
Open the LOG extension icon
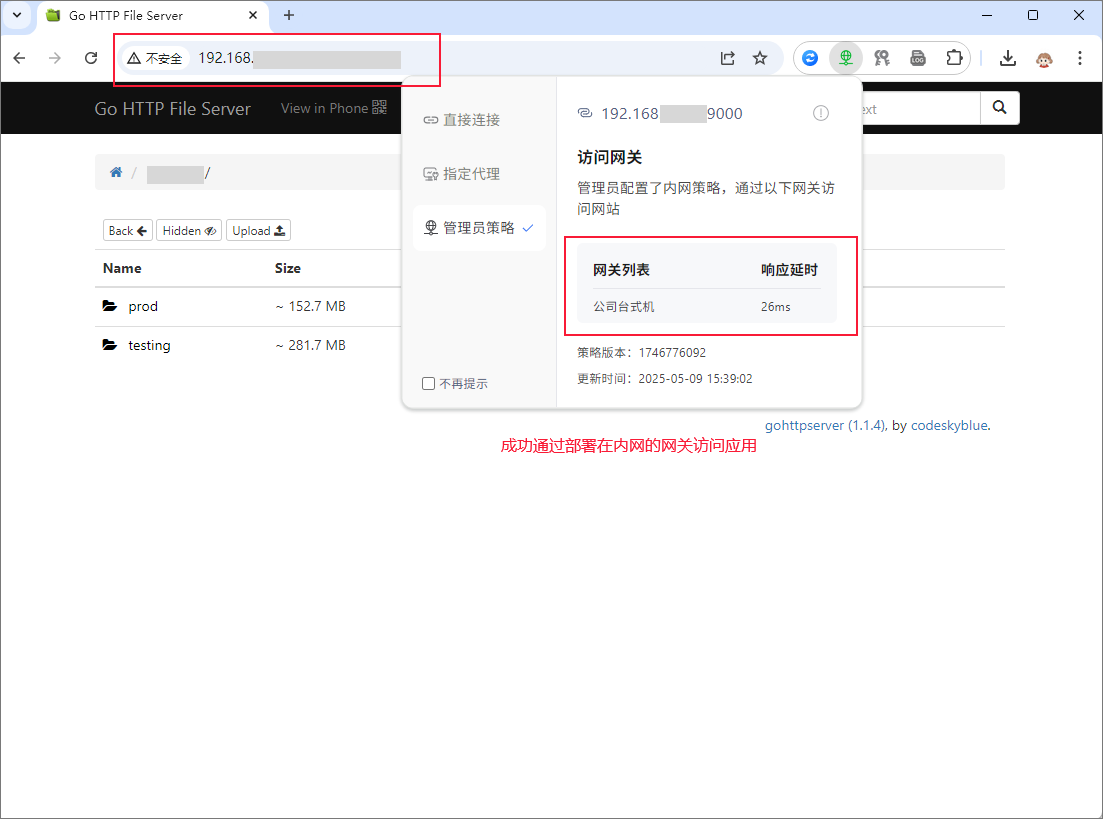click(918, 58)
